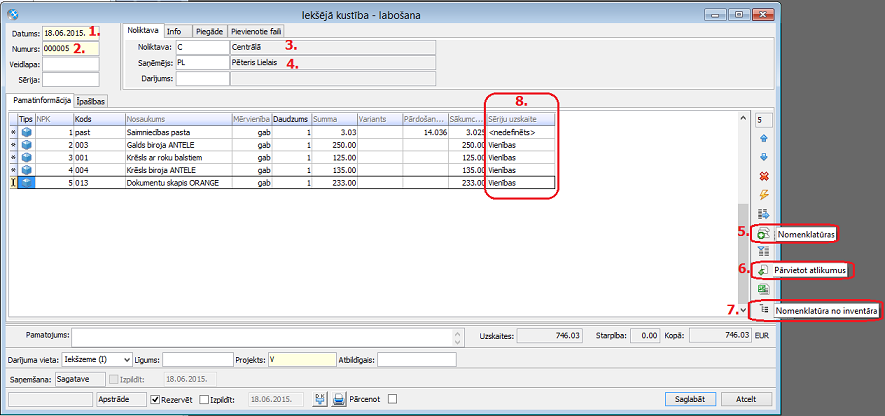Click the Datums date field

pyautogui.click(x=71, y=33)
